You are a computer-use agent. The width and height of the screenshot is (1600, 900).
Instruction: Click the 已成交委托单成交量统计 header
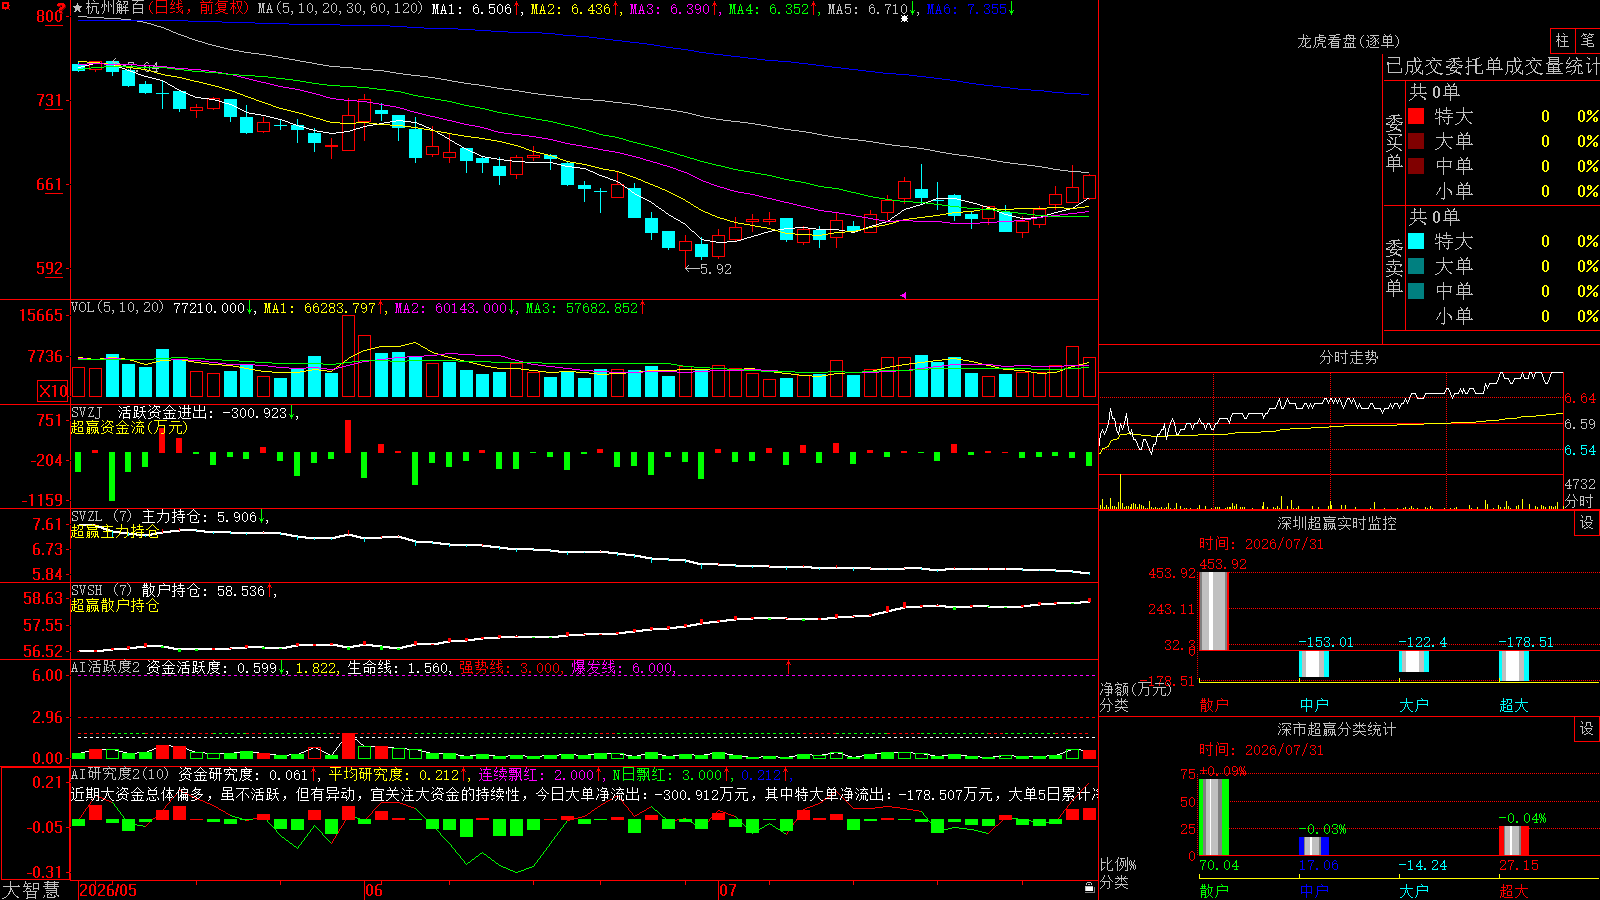point(1492,66)
